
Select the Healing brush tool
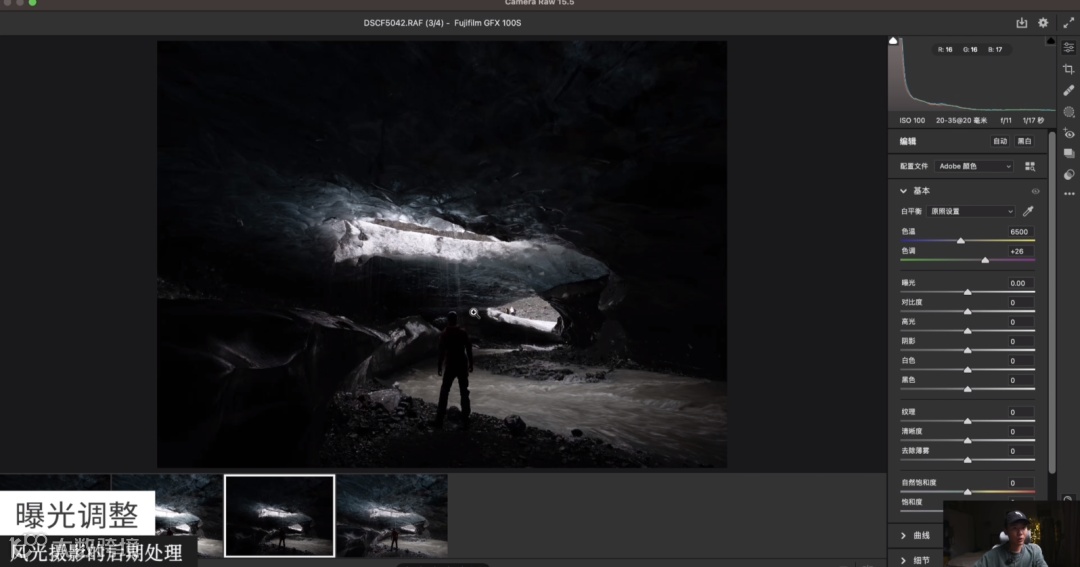click(1069, 90)
